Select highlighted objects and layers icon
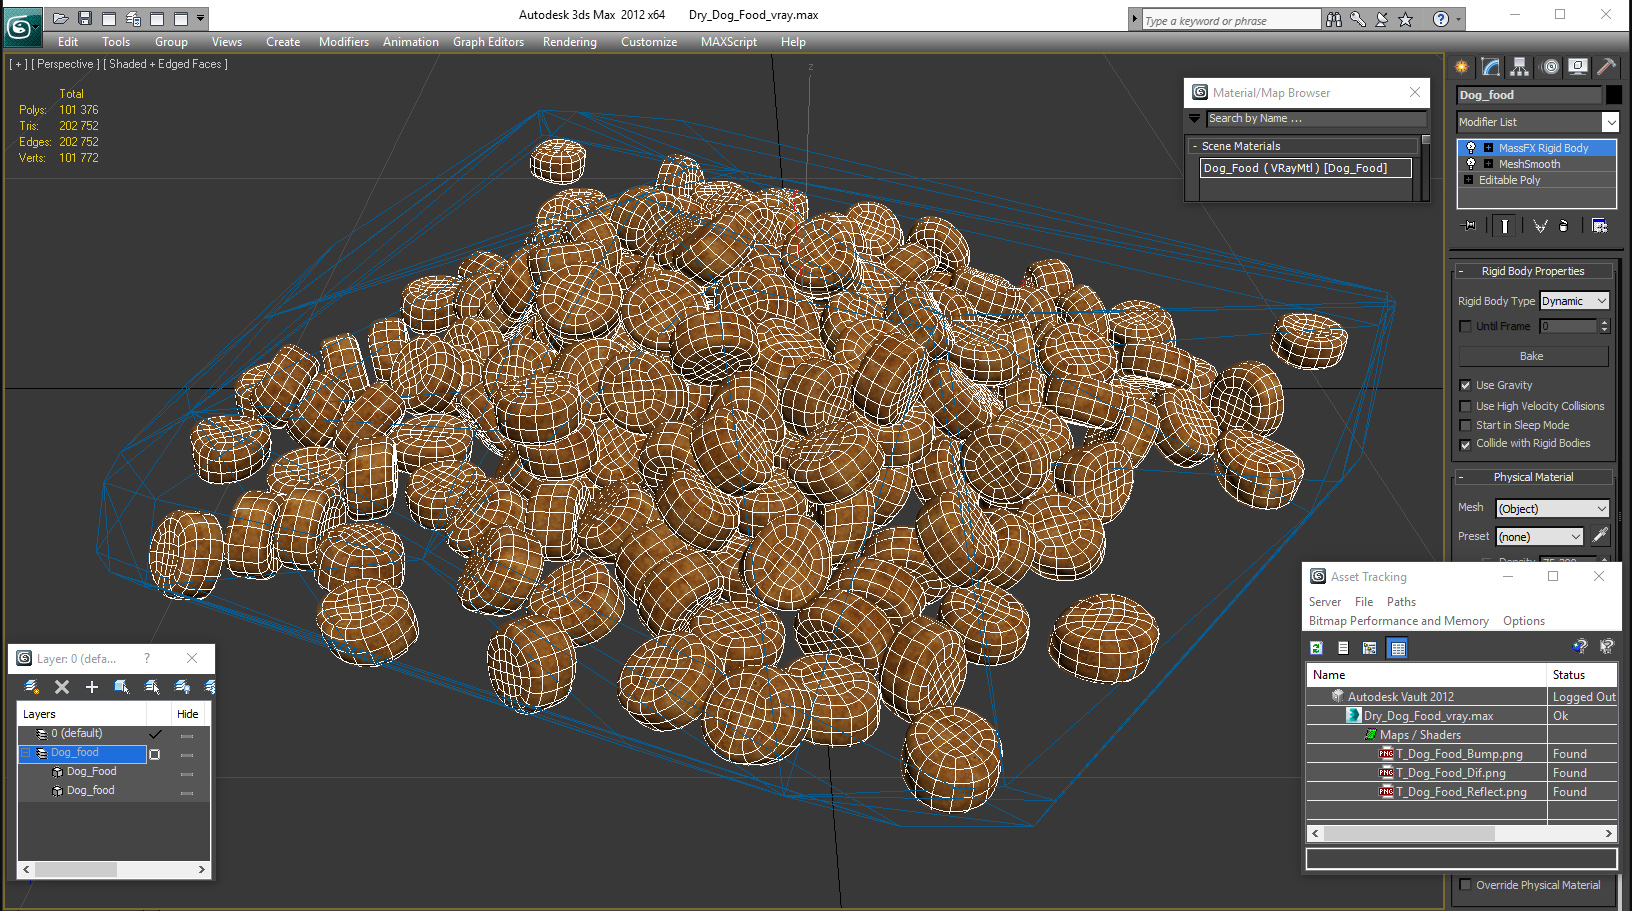This screenshot has width=1632, height=911. pyautogui.click(x=122, y=687)
